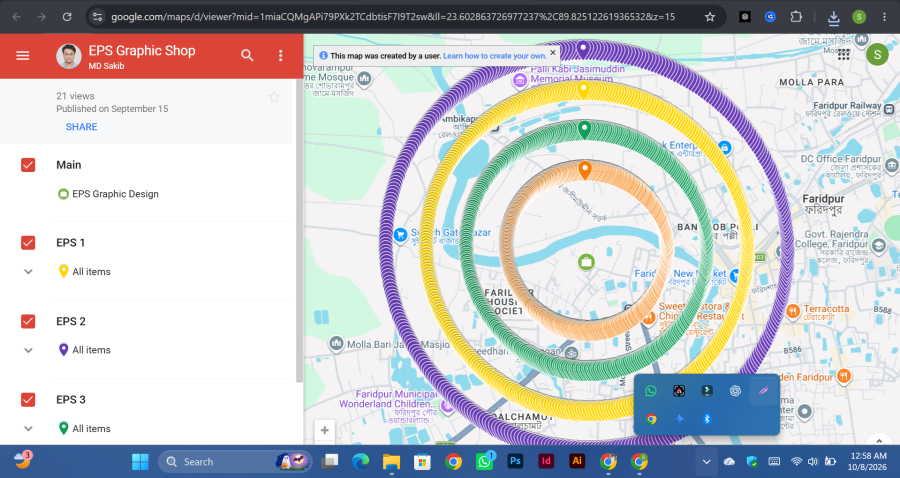Screen dimensions: 900x478
Task: Click MD Sakib's profile photo
Action: (x=68, y=56)
